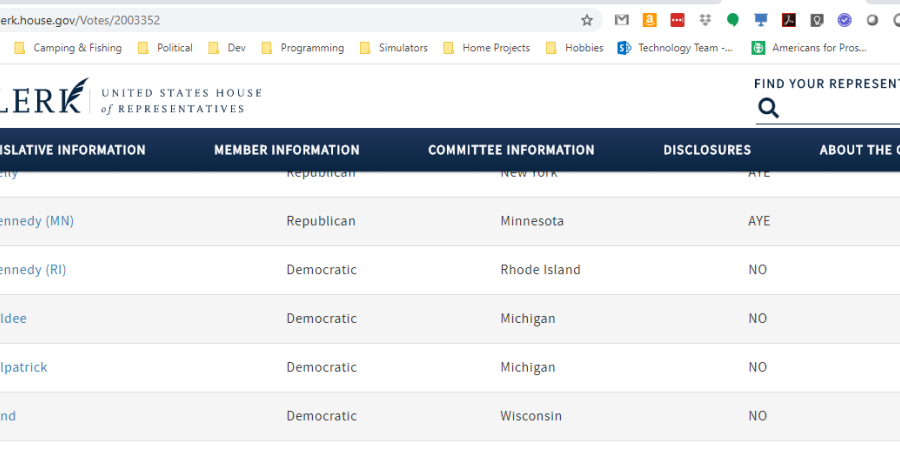The width and height of the screenshot is (900, 450).
Task: Select the NO vote in Kildee row
Action: click(x=758, y=319)
